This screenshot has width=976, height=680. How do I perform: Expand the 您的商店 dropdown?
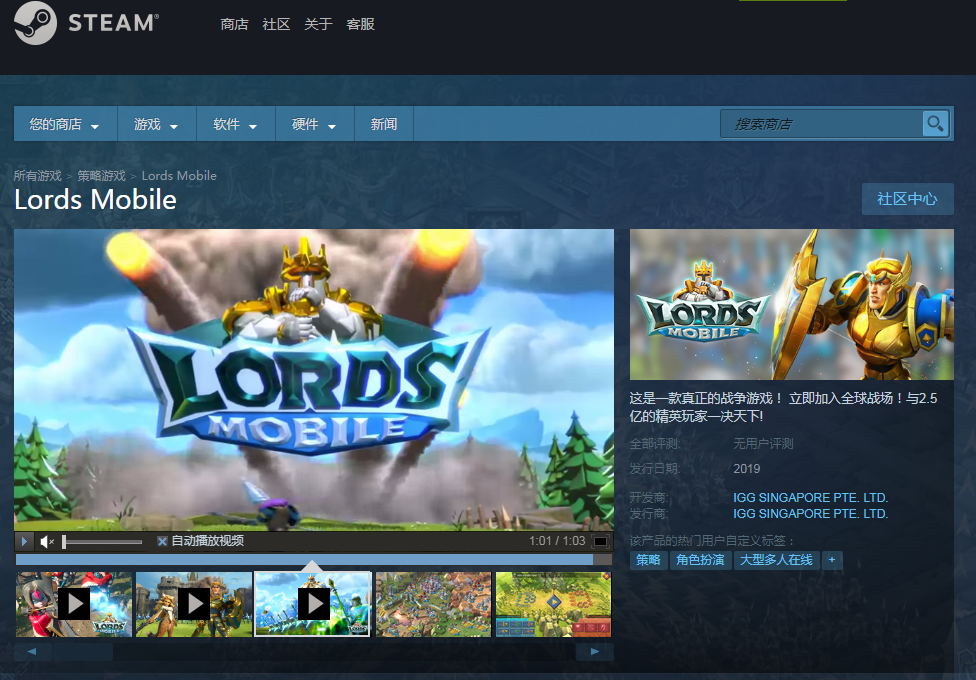click(x=65, y=125)
